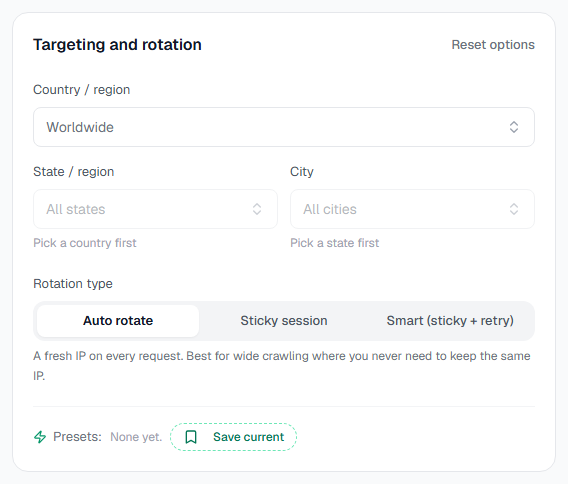Switch to Sticky session rotation
This screenshot has width=568, height=484.
284,321
